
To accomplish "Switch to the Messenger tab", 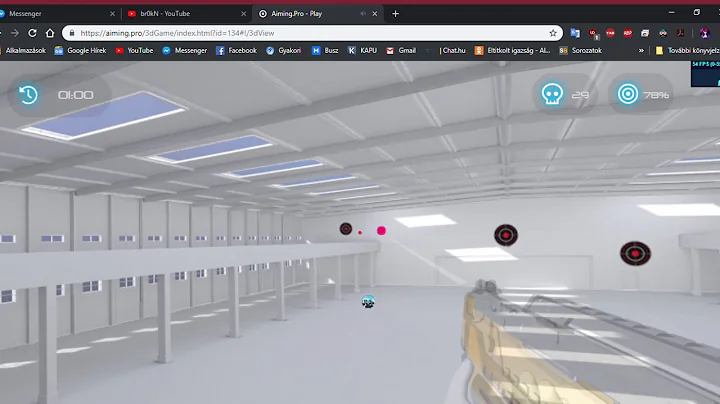I will pos(59,14).
